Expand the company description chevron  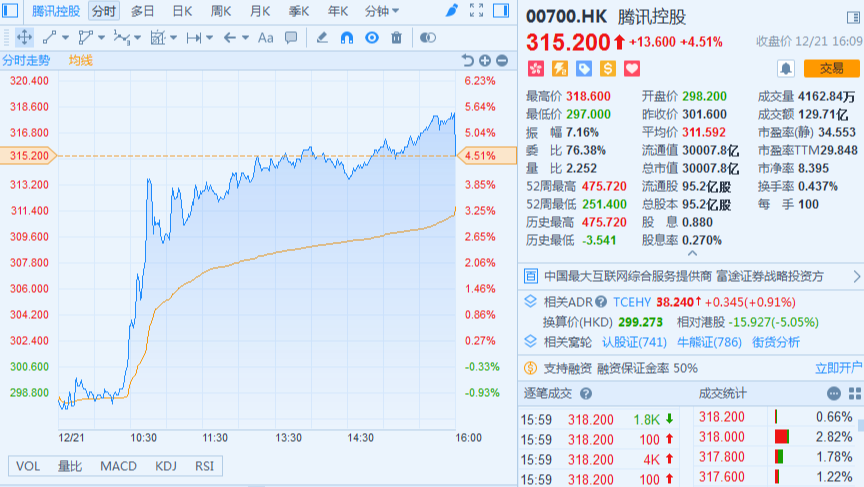(856, 276)
